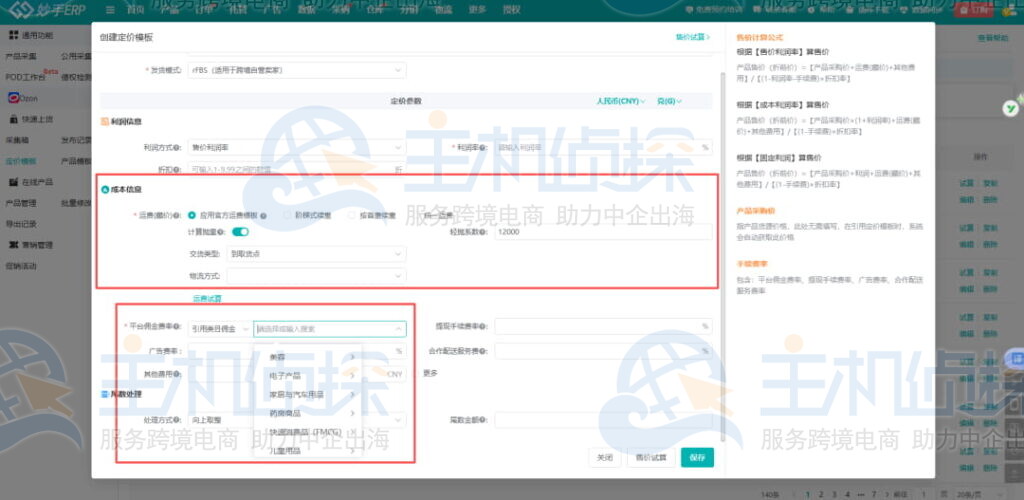Click the 折扣 input field
Image resolution: width=1024 pixels, height=500 pixels.
(296, 169)
